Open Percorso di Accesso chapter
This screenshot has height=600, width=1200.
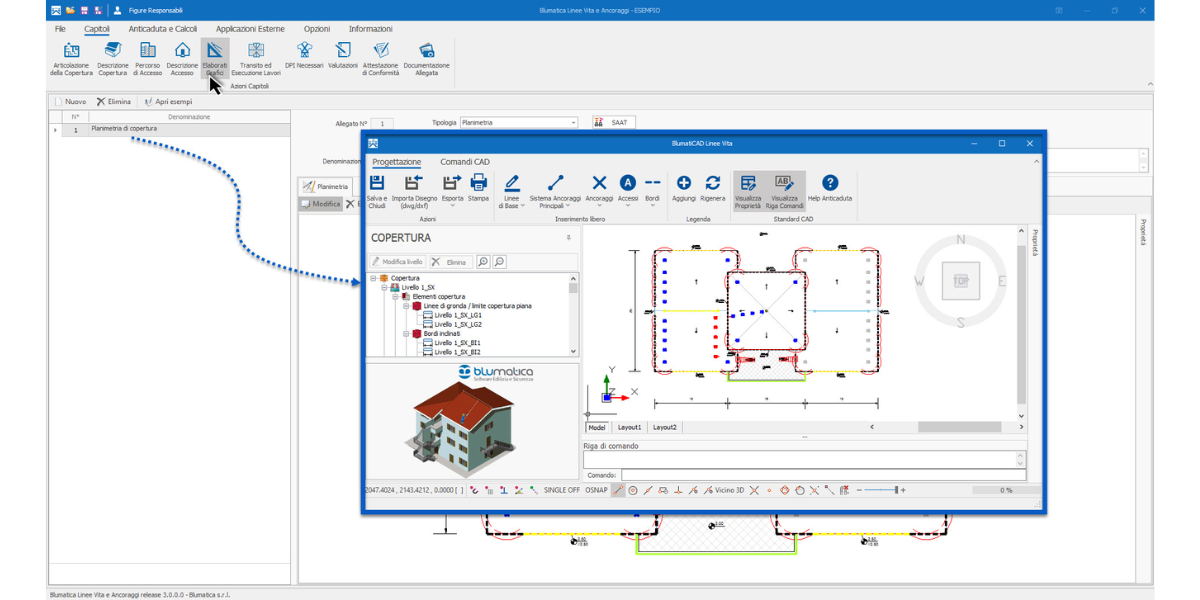point(148,59)
